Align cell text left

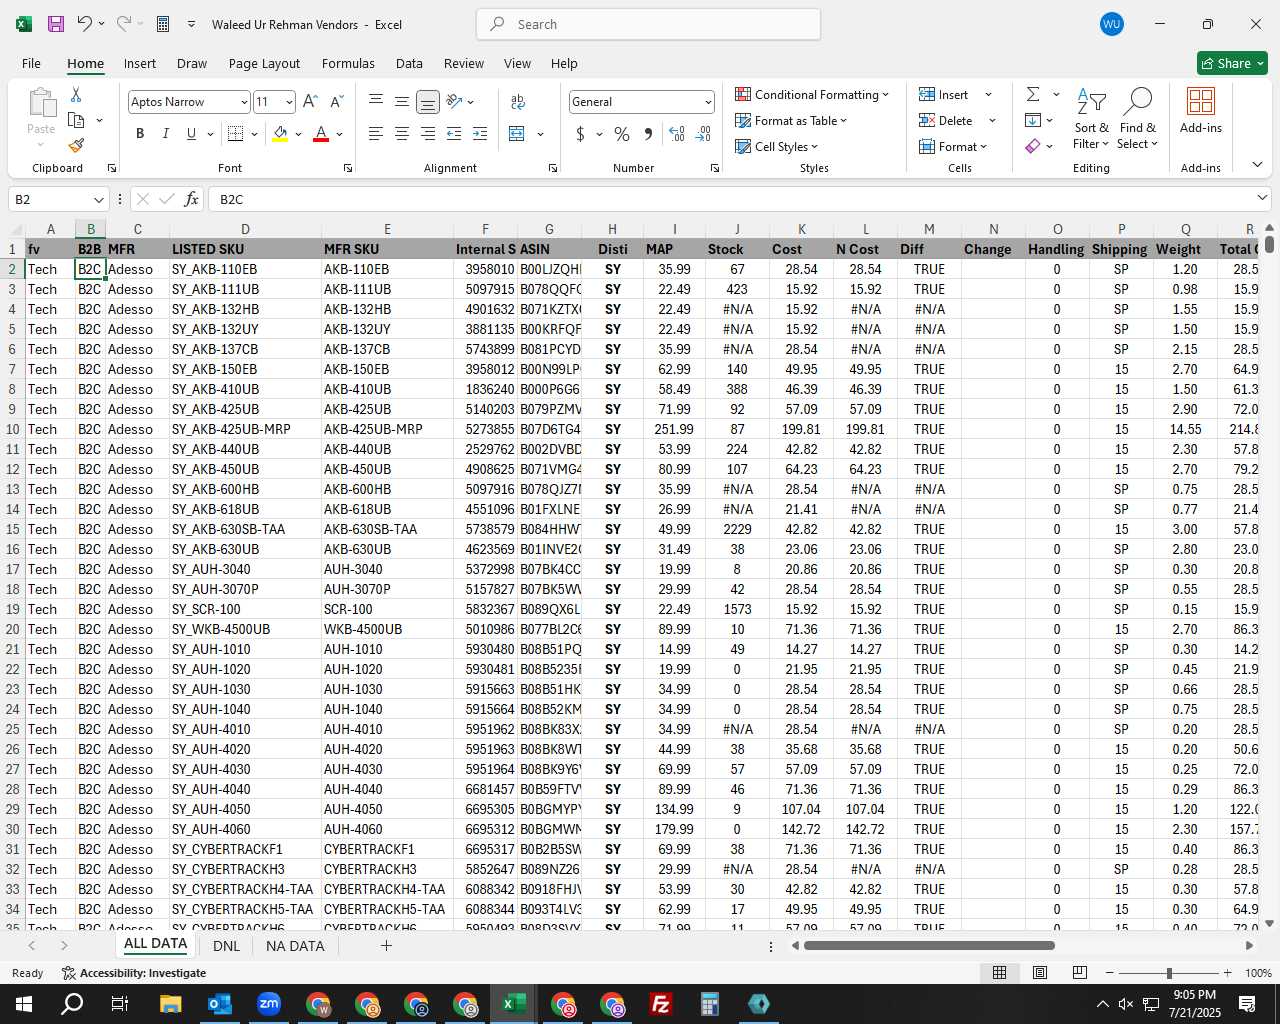click(x=376, y=134)
